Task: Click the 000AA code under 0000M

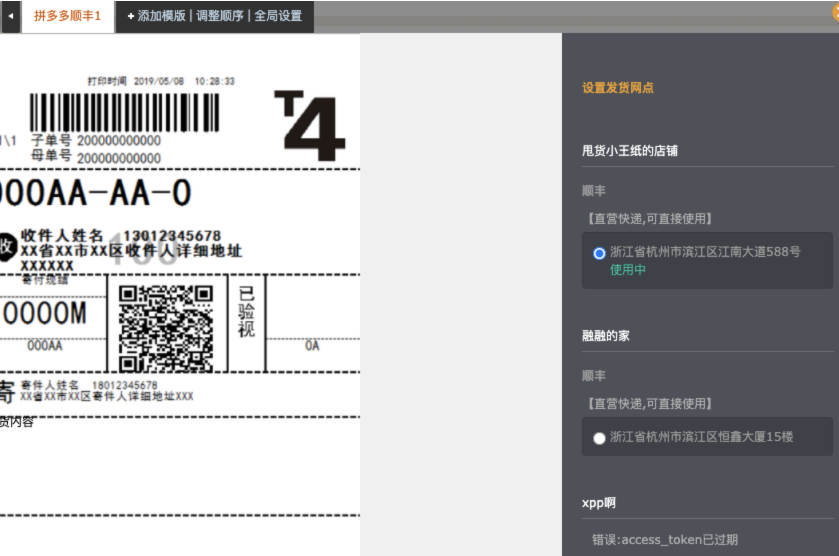Action: pos(45,346)
